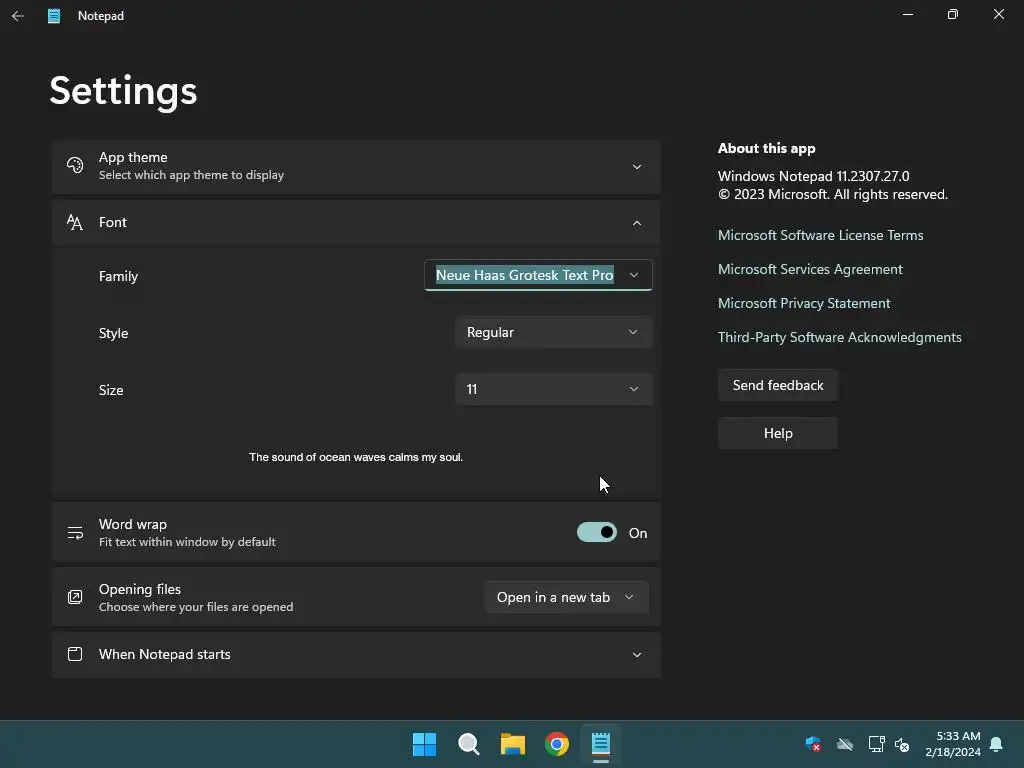This screenshot has height=768, width=1024.
Task: Click the When Notepad starts icon
Action: [75, 654]
